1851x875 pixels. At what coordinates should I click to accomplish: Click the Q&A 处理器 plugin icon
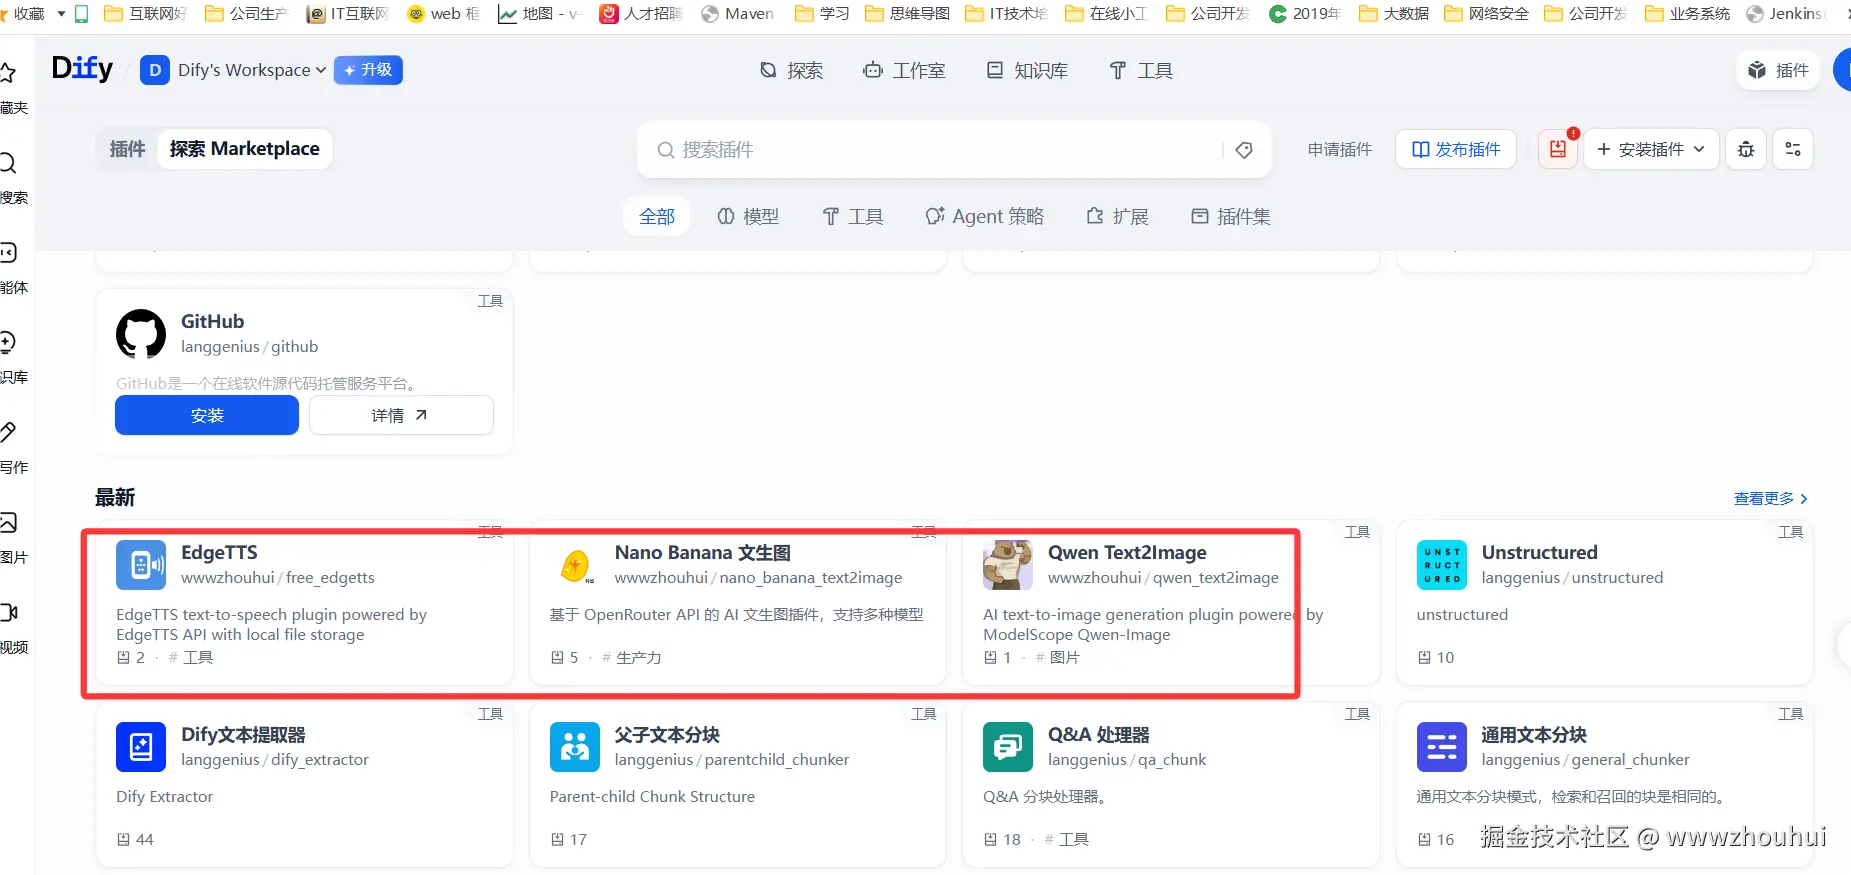click(1008, 747)
